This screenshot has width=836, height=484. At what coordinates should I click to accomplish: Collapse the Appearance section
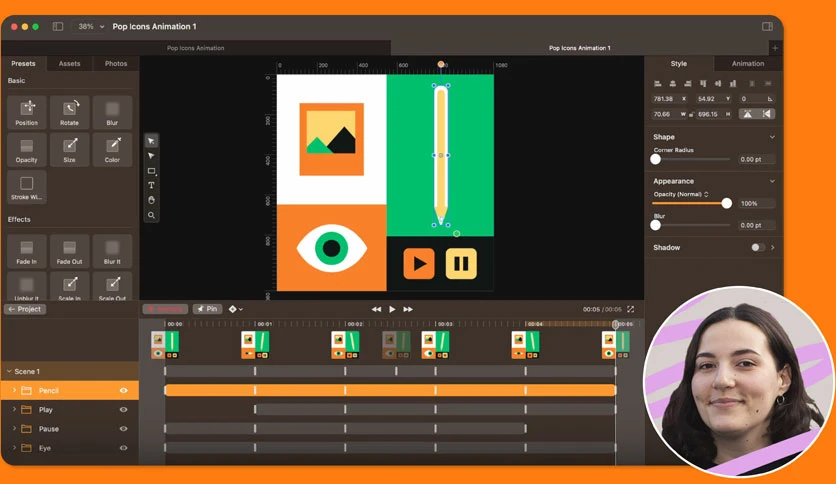click(x=772, y=181)
